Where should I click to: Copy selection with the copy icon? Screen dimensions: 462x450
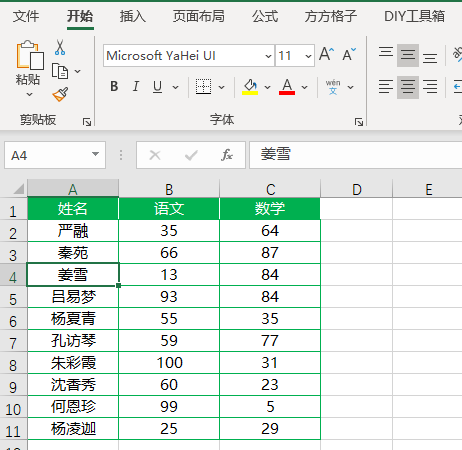[60, 71]
